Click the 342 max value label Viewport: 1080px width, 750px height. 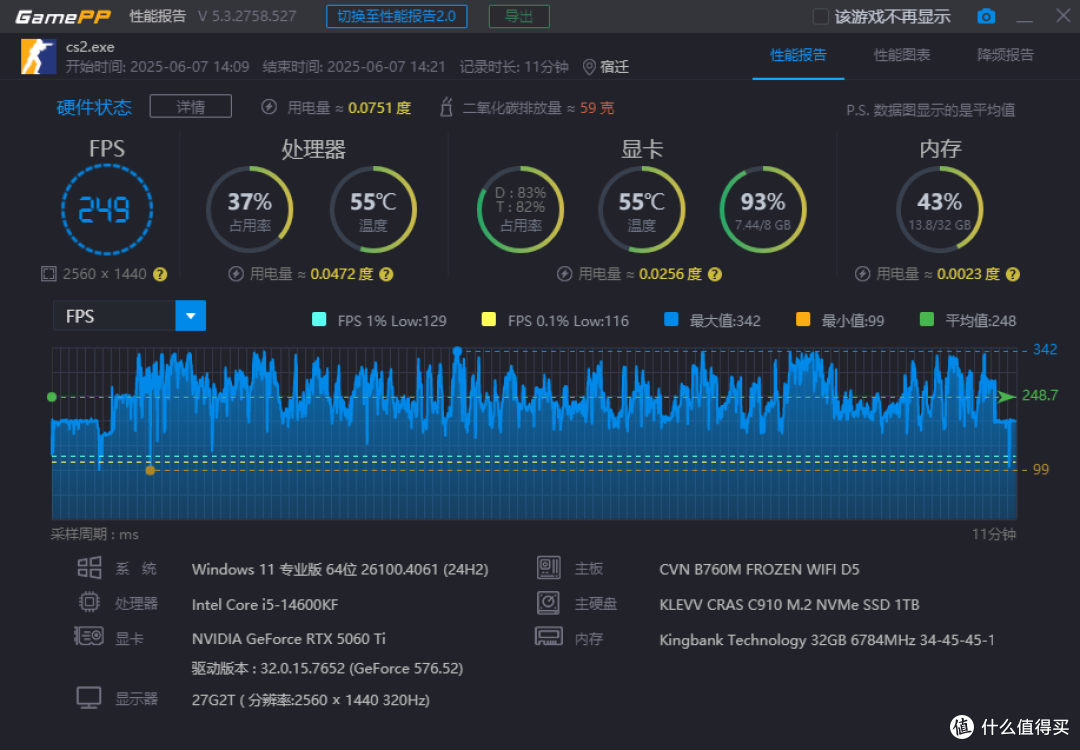(1044, 349)
